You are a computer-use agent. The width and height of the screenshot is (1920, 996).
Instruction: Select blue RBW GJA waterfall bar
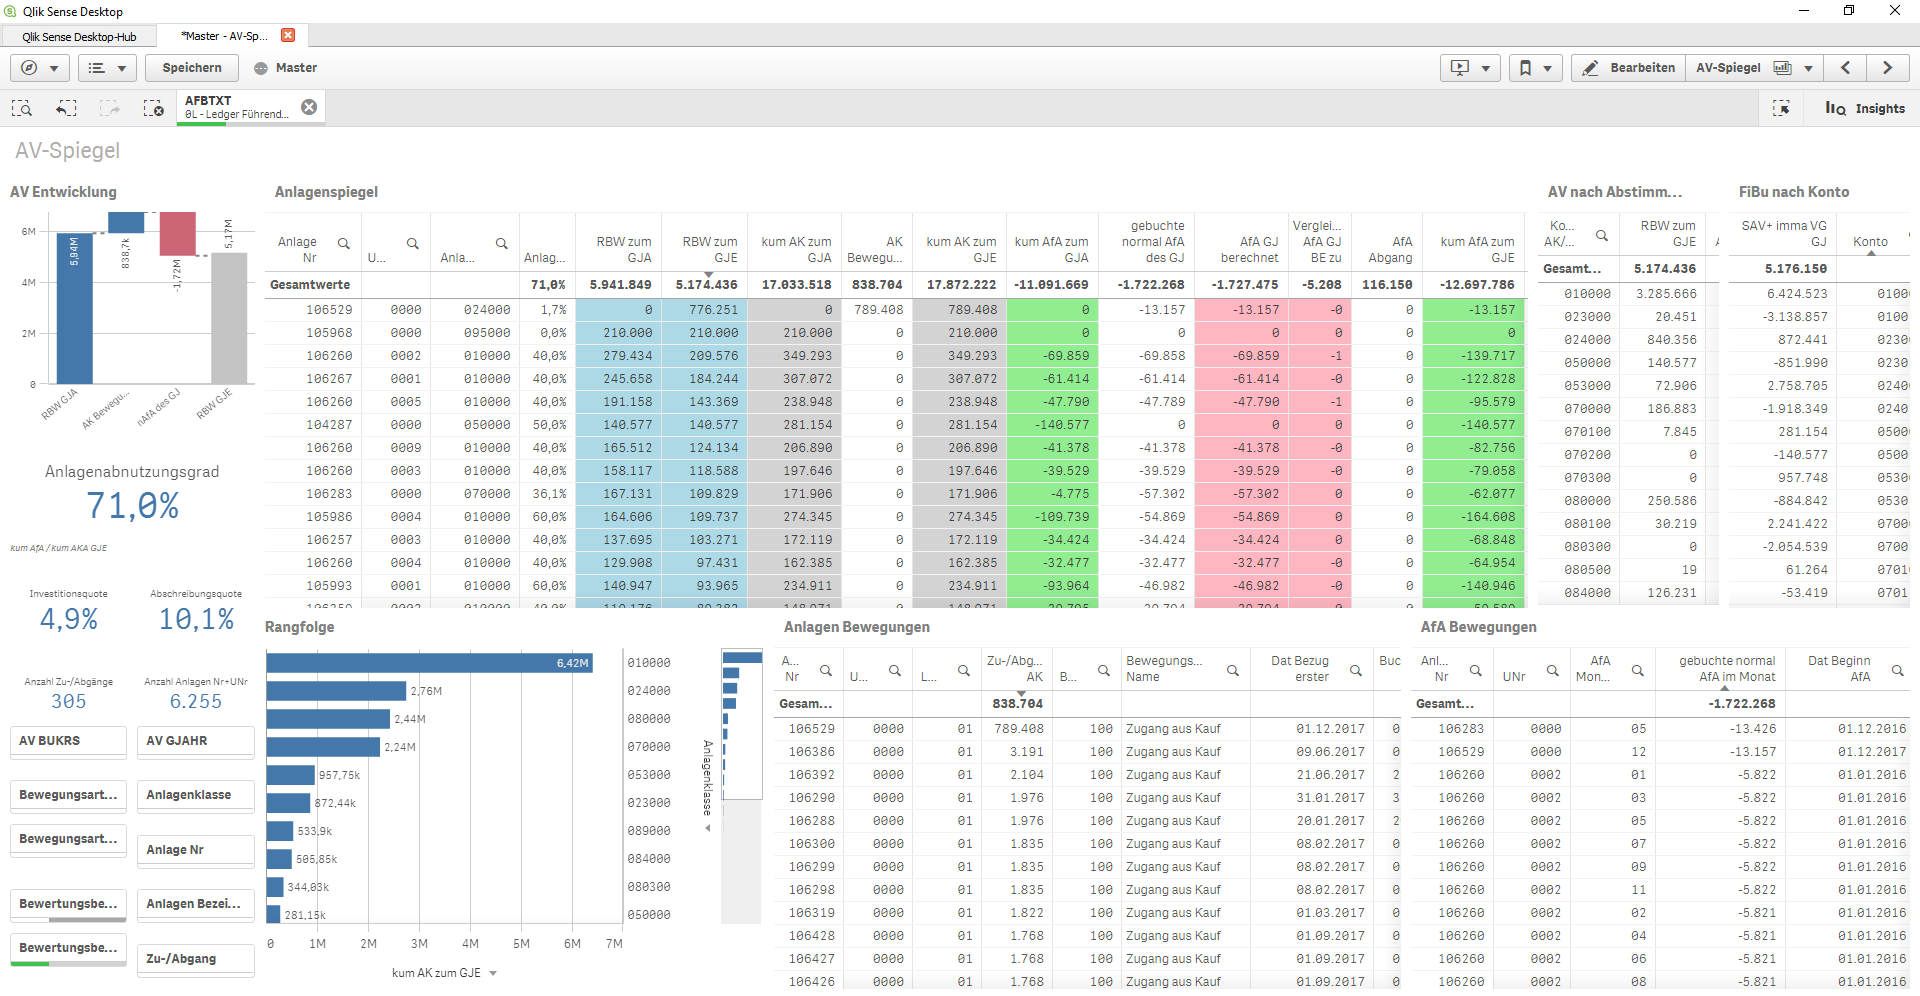click(75, 308)
